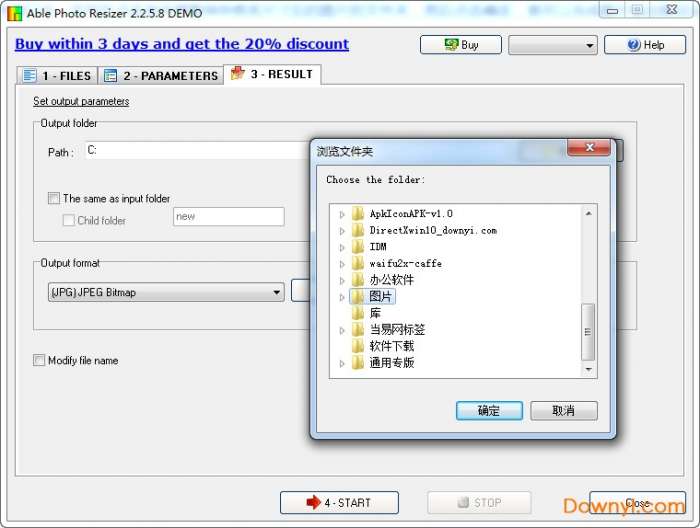This screenshot has width=700, height=528.
Task: Open the JPEG Bitmap output format dropdown
Action: pos(166,292)
